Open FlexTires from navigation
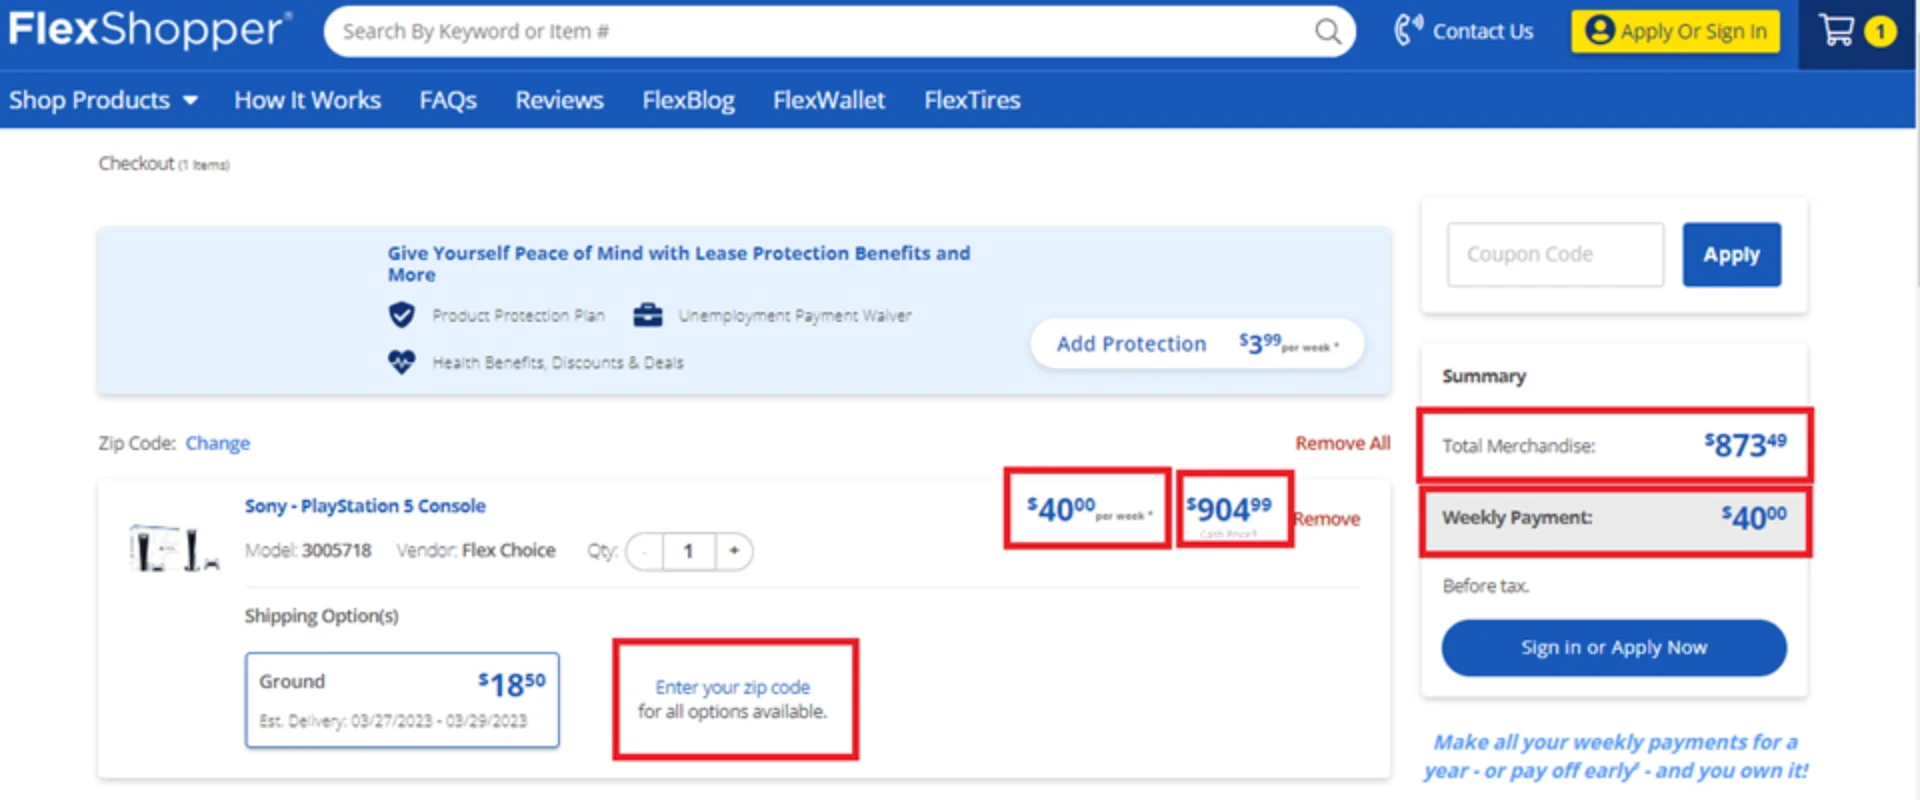Image resolution: width=1920 pixels, height=800 pixels. click(x=972, y=100)
